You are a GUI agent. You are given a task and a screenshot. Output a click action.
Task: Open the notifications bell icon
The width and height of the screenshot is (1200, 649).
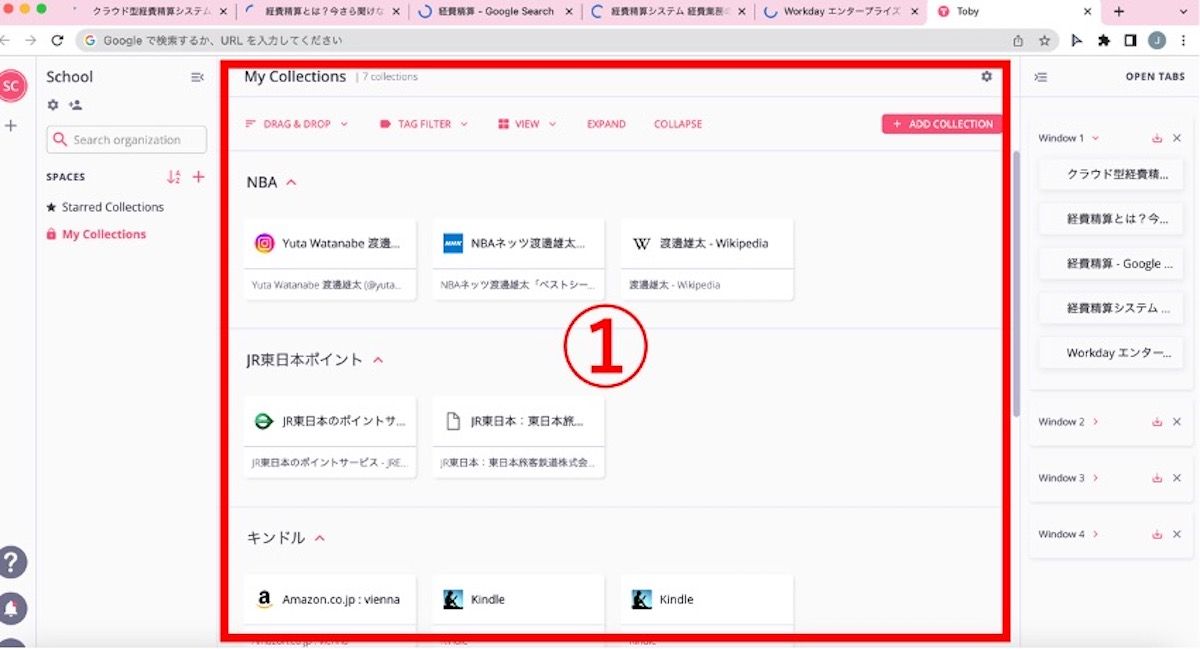[x=12, y=608]
